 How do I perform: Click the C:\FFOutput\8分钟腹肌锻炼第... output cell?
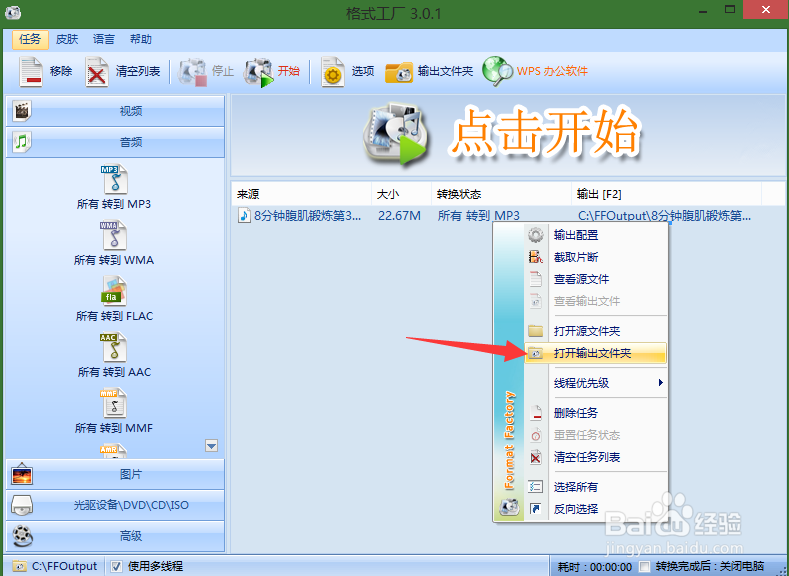(x=664, y=216)
